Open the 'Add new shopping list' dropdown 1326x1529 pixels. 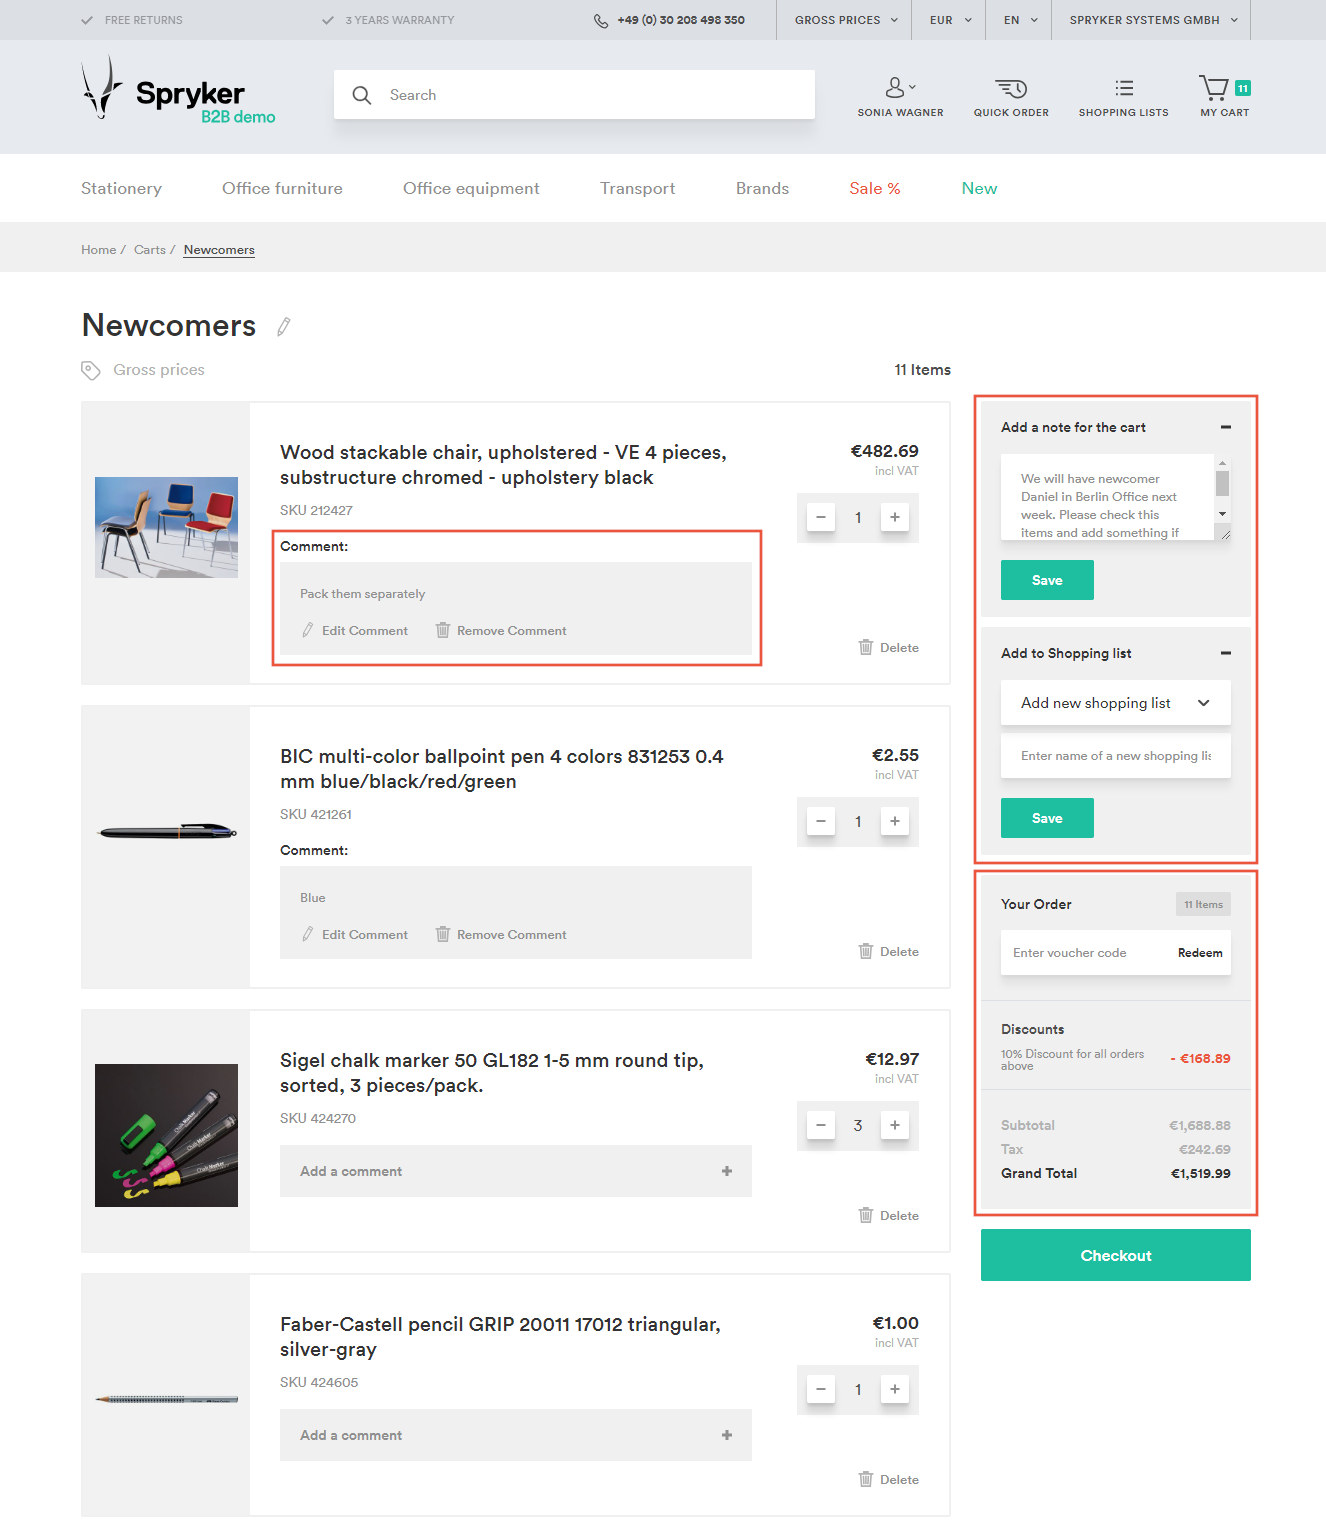click(x=1116, y=703)
